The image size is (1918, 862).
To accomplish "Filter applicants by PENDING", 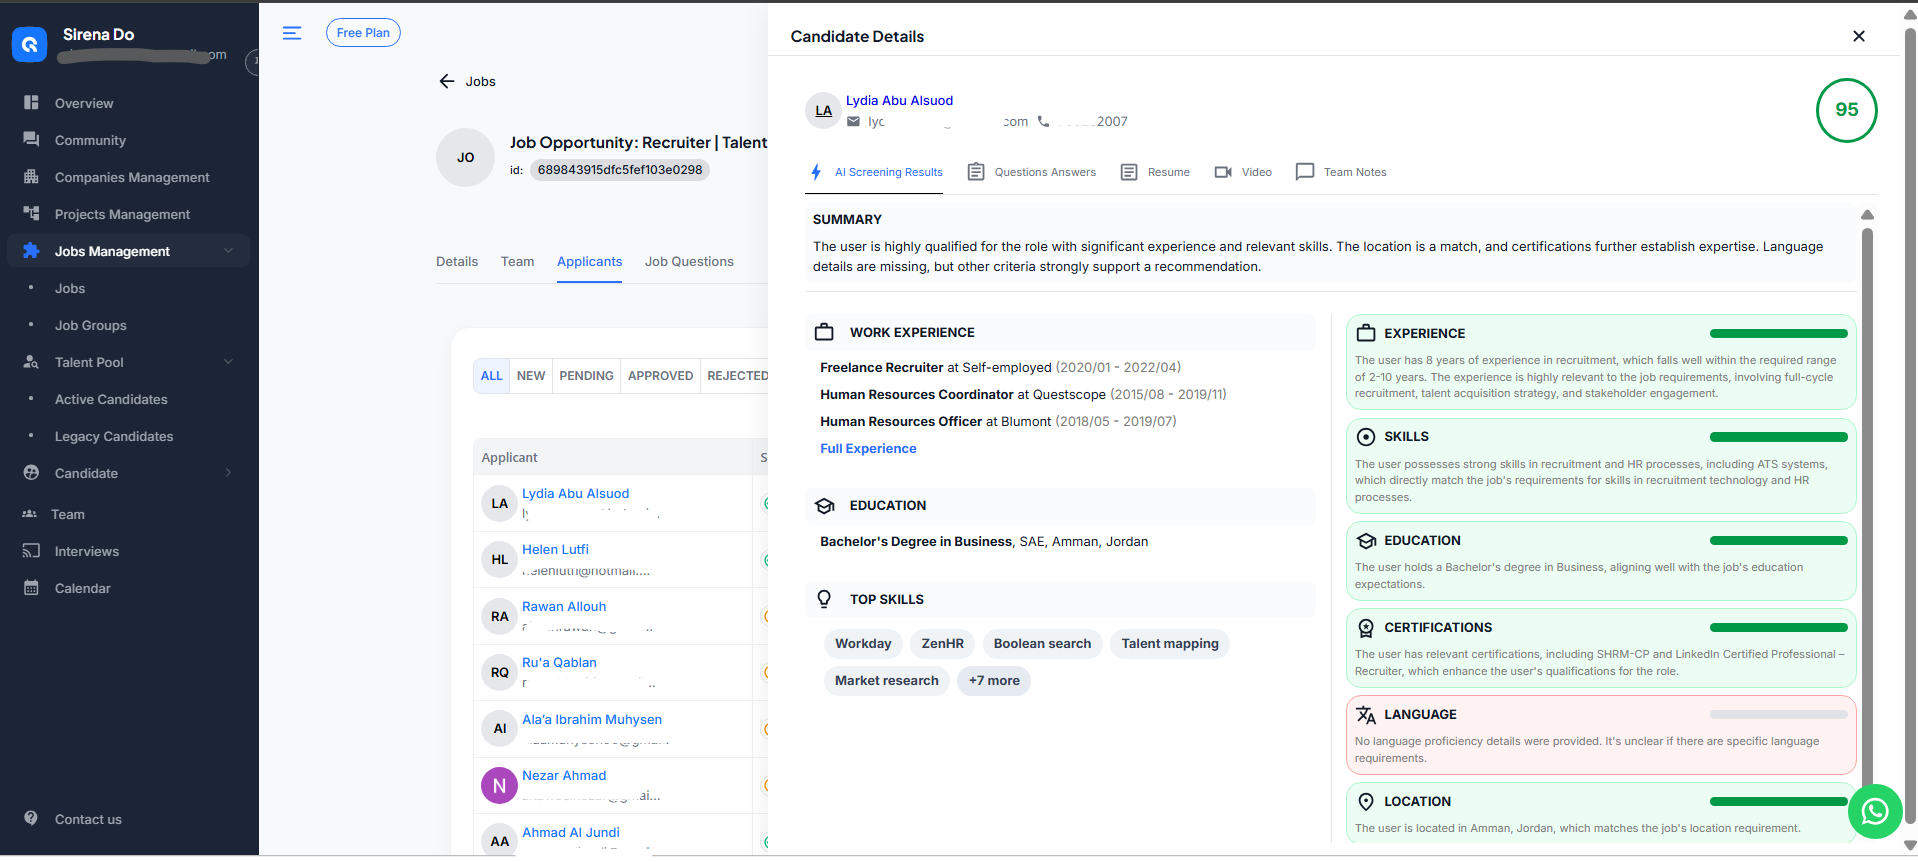I will [x=586, y=375].
